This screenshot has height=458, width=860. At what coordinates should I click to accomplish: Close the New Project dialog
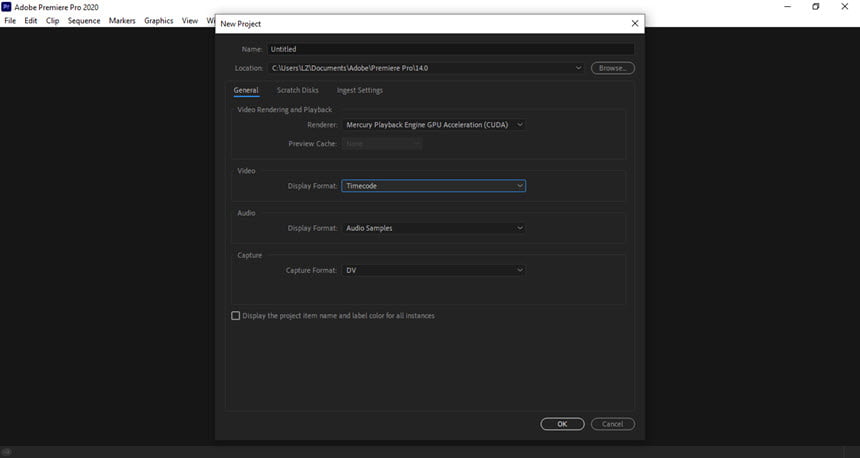pos(635,24)
